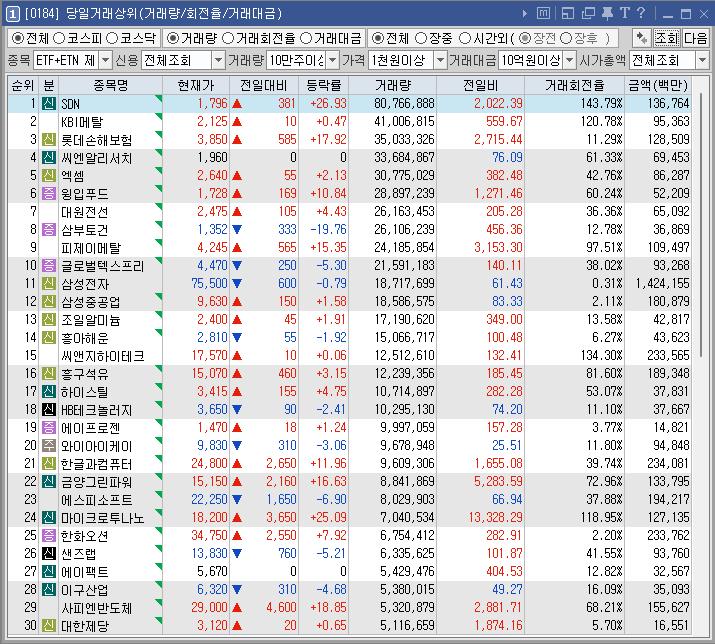Click the black 신 badge next to 샌즈랩
This screenshot has width=715, height=644.
point(49,553)
